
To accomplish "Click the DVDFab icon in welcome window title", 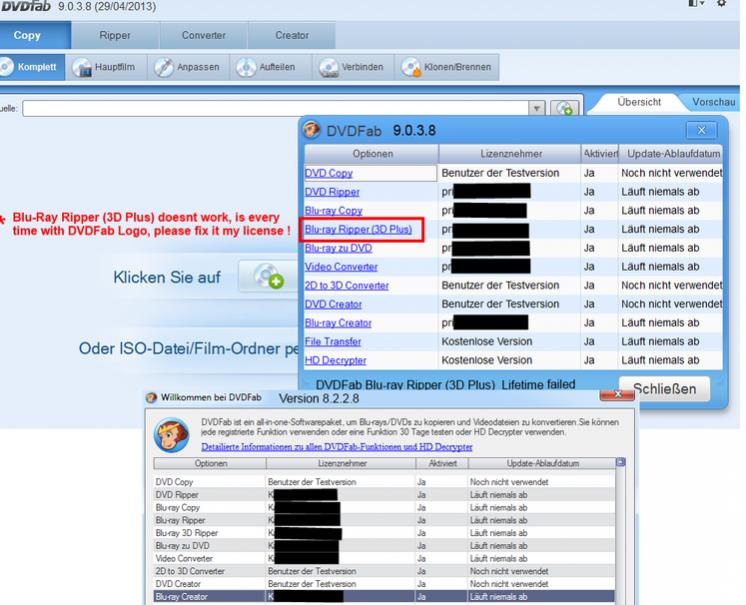I will point(151,398).
